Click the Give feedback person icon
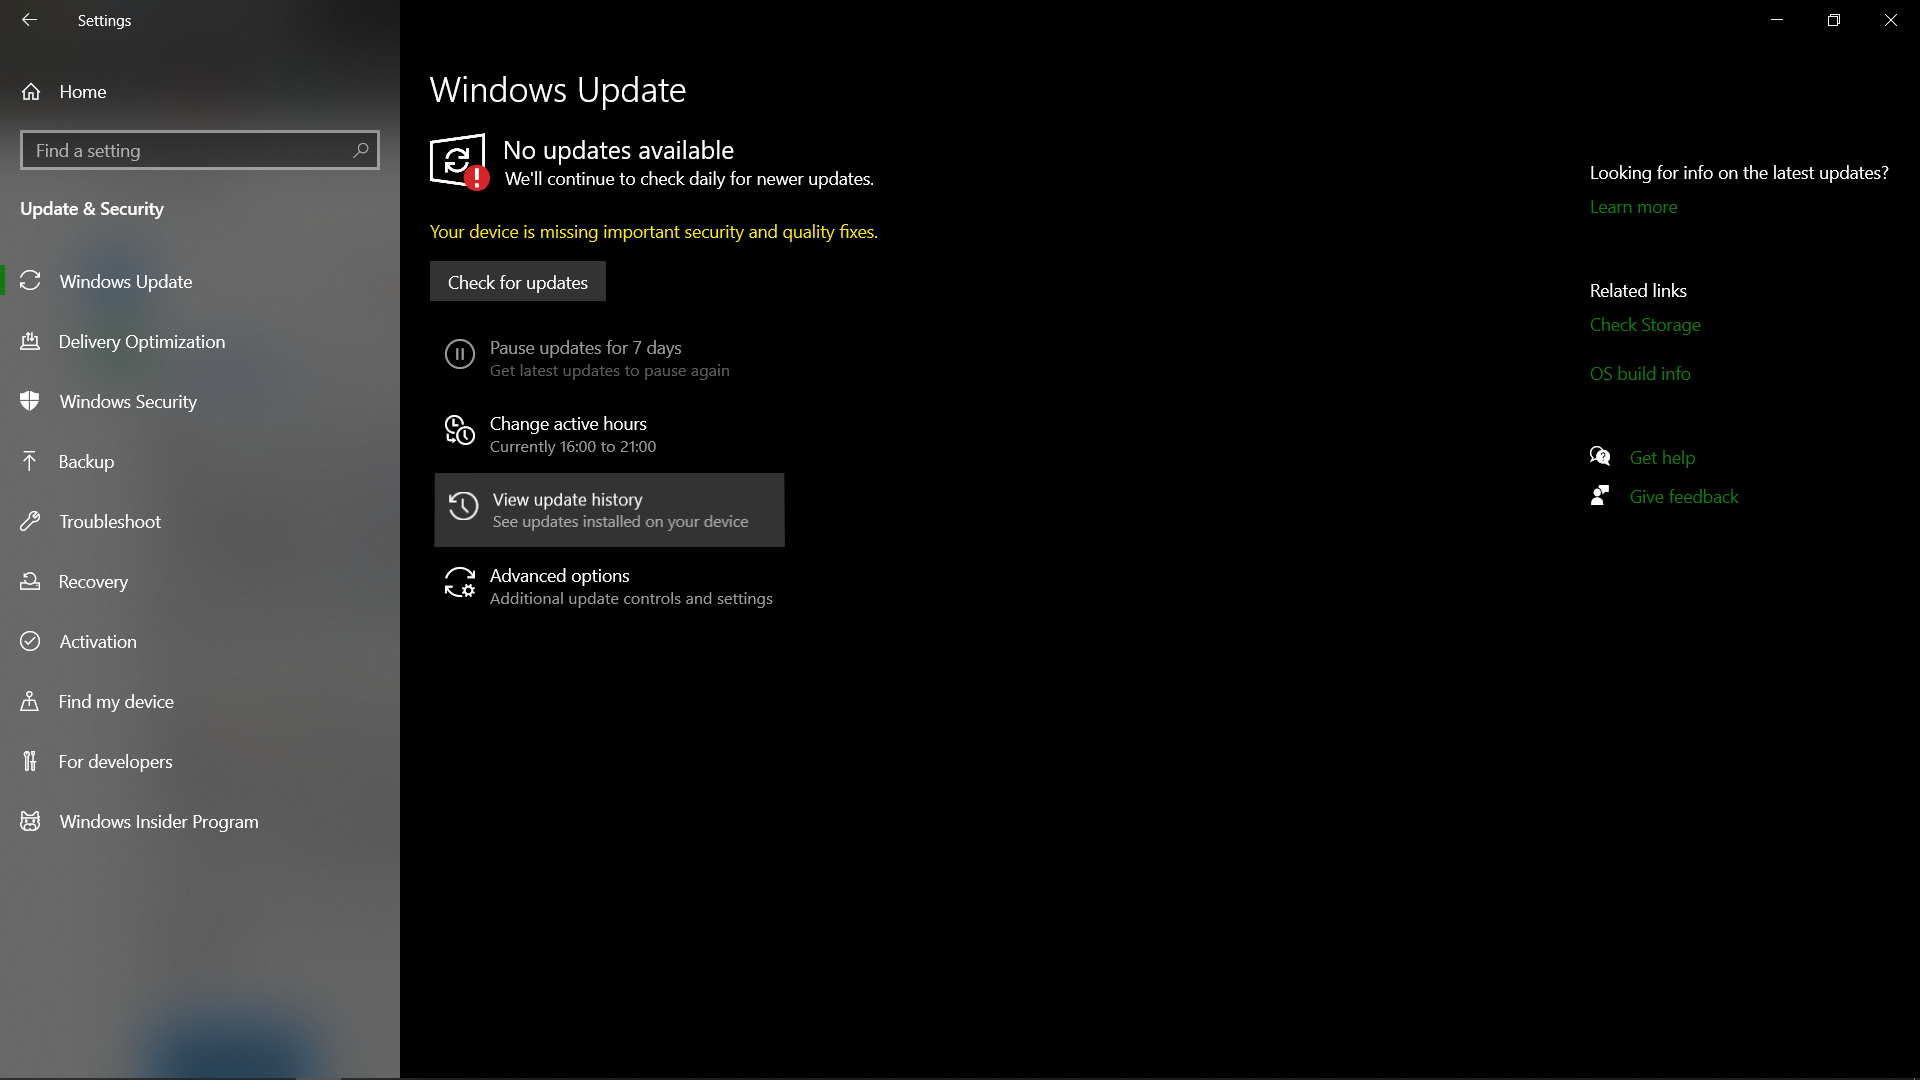Image resolution: width=1920 pixels, height=1080 pixels. (x=1600, y=496)
